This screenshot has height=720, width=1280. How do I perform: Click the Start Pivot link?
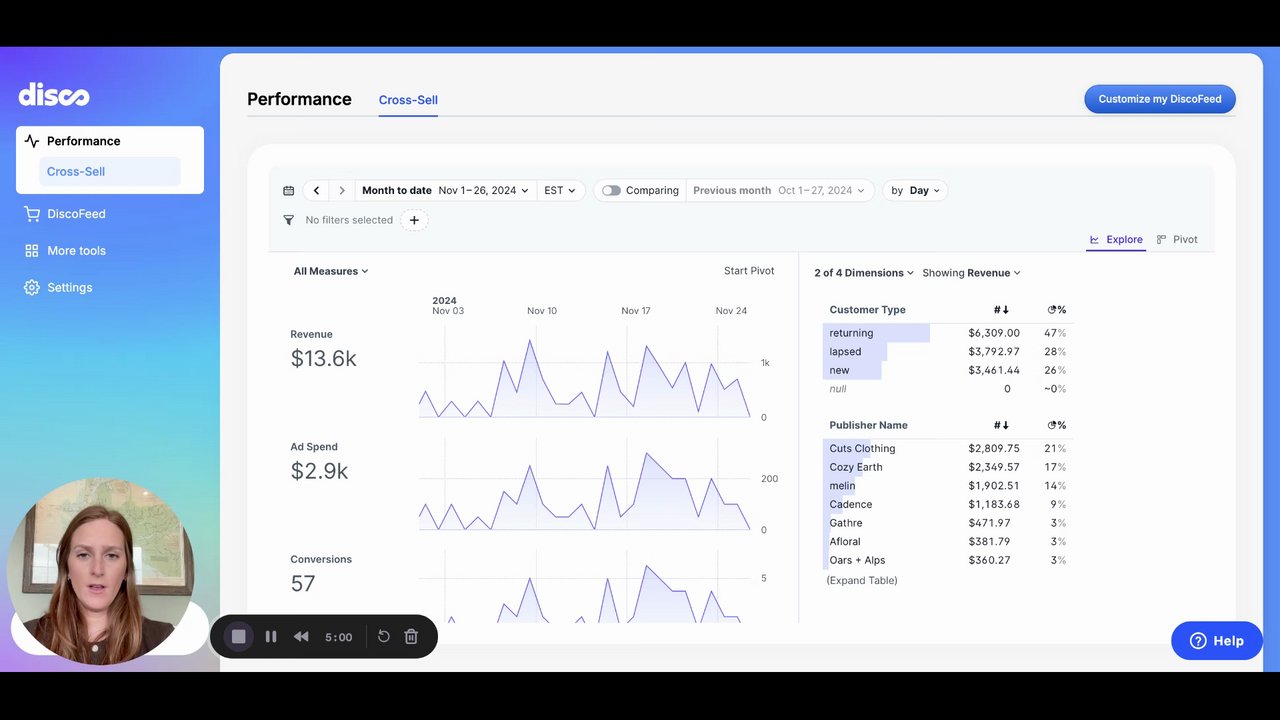click(x=749, y=271)
